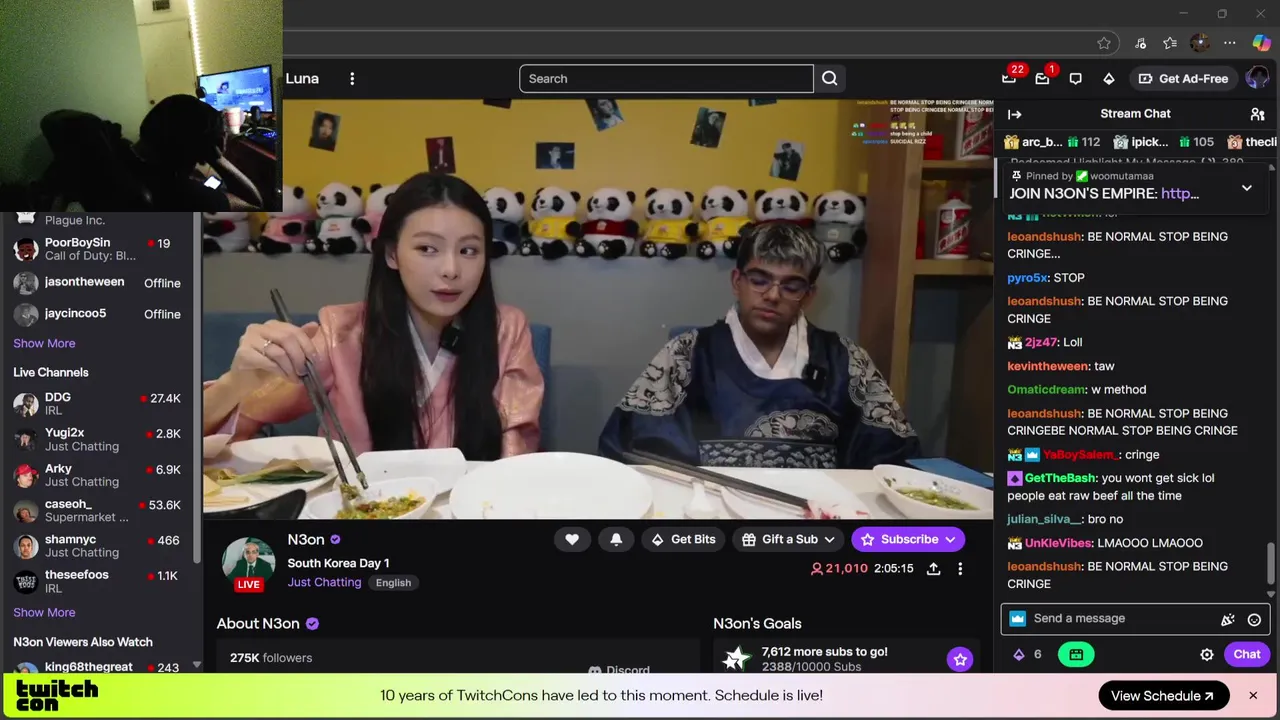Click the GetTheBash username in chat

click(1061, 478)
